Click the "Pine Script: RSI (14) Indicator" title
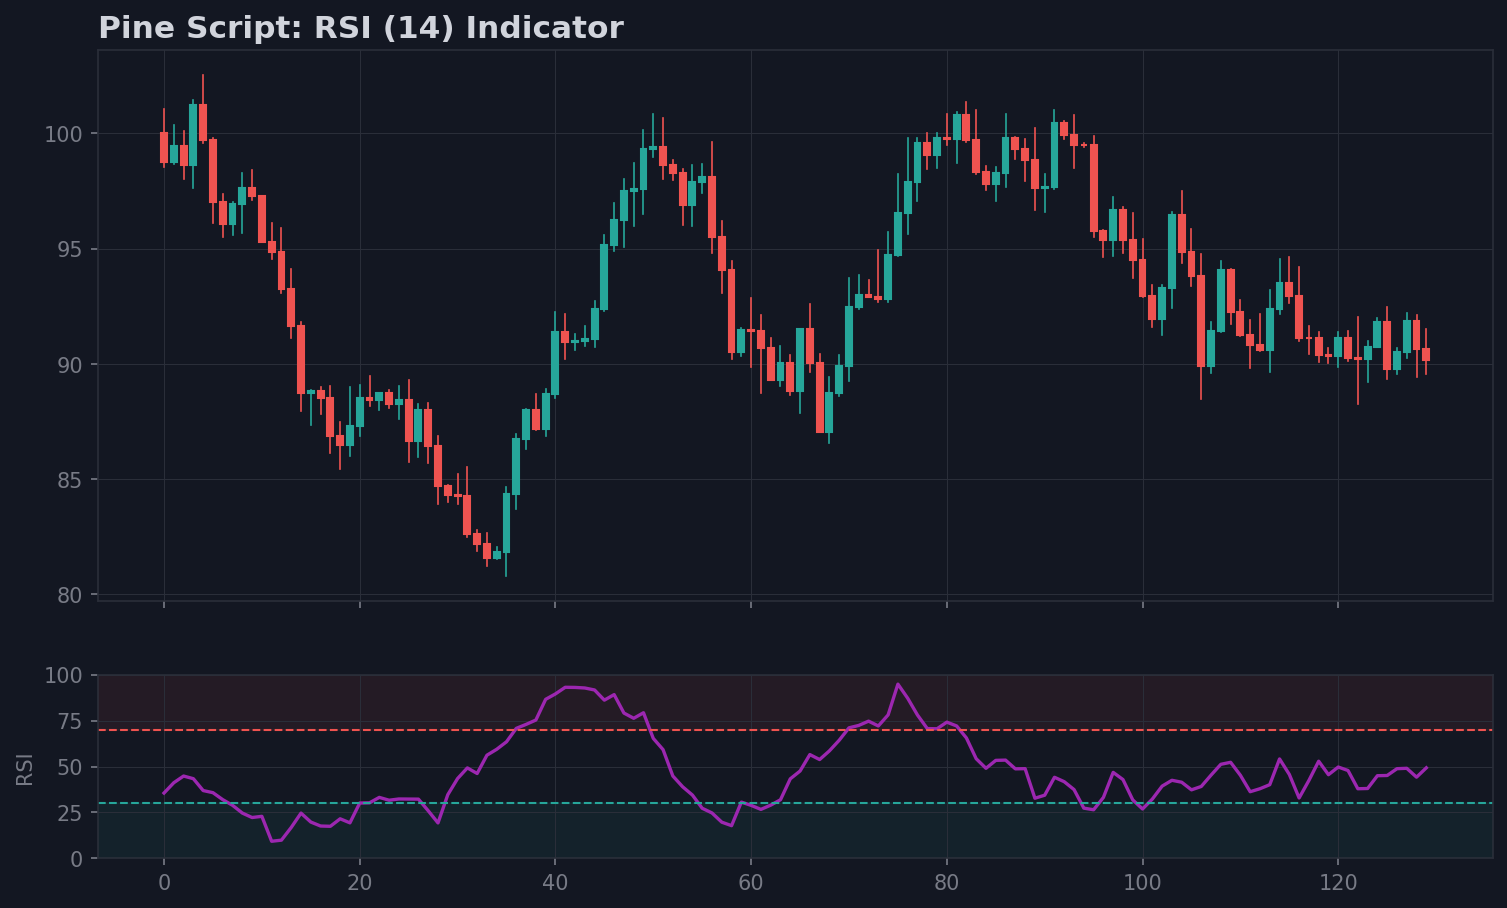This screenshot has height=908, width=1507. pos(360,28)
